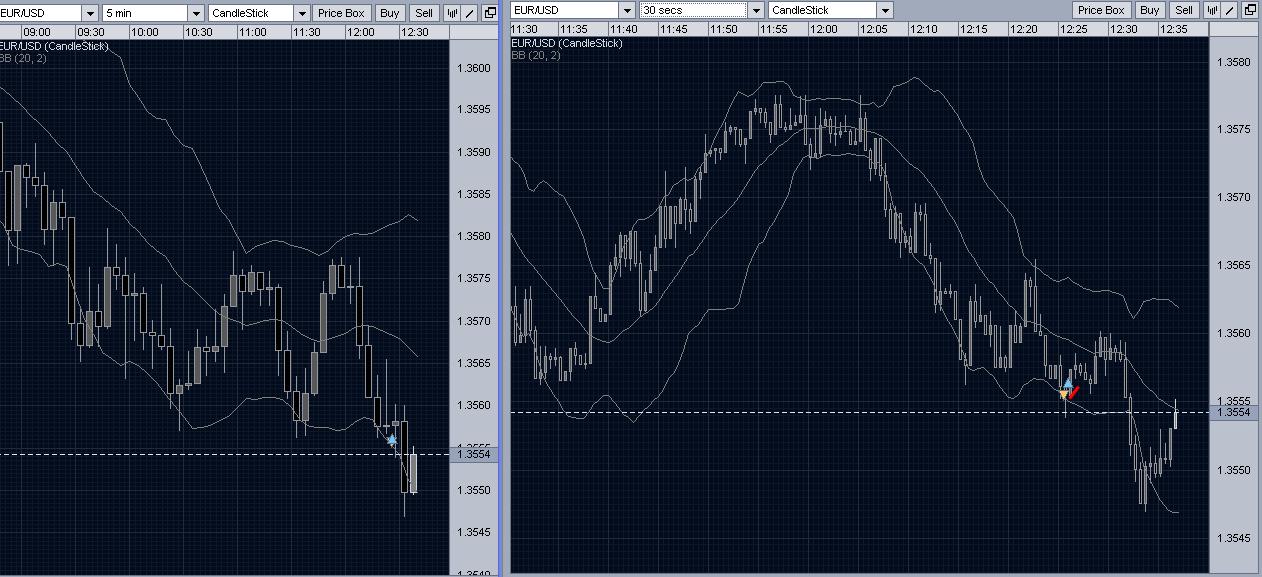Click 11:00 time label on left chart
The height and width of the screenshot is (577, 1262).
pos(252,32)
